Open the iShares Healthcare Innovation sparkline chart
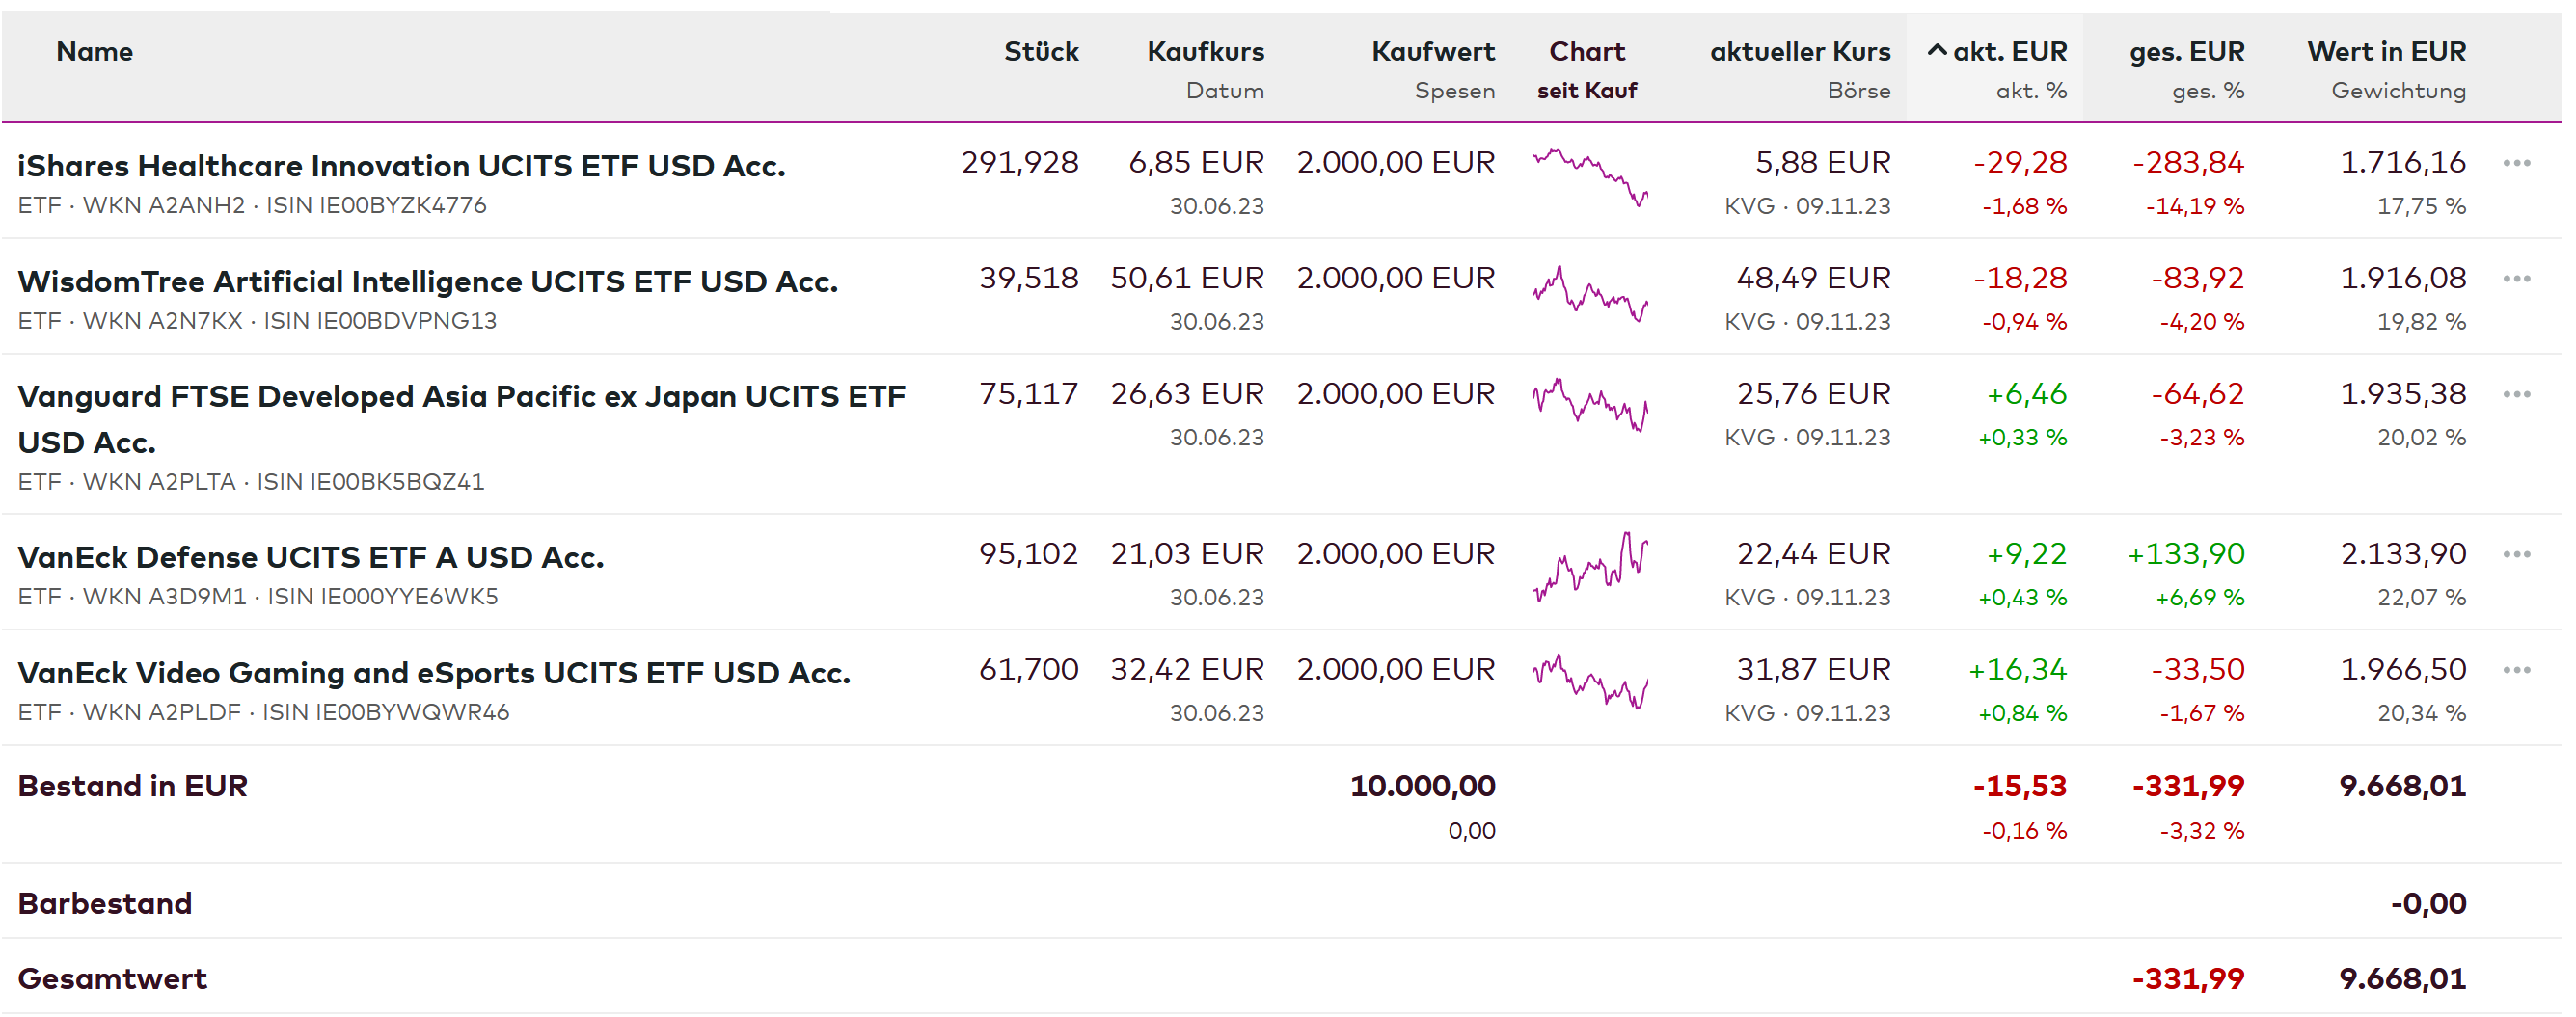 1589,177
